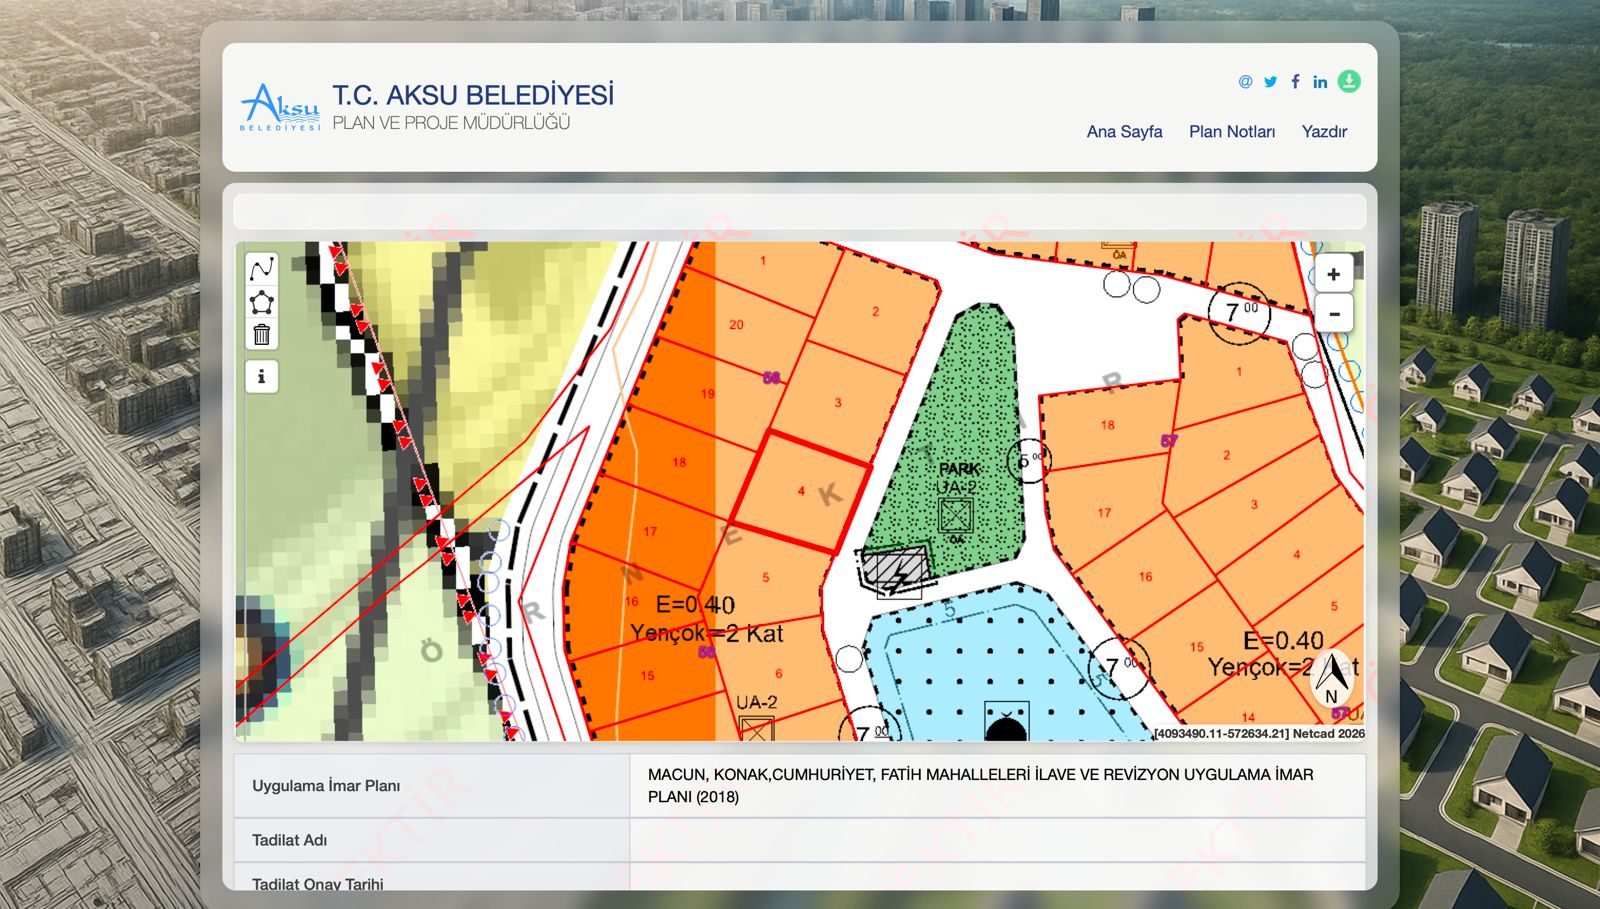
Task: Click the Aksu Belediyesi logo
Action: click(x=280, y=107)
